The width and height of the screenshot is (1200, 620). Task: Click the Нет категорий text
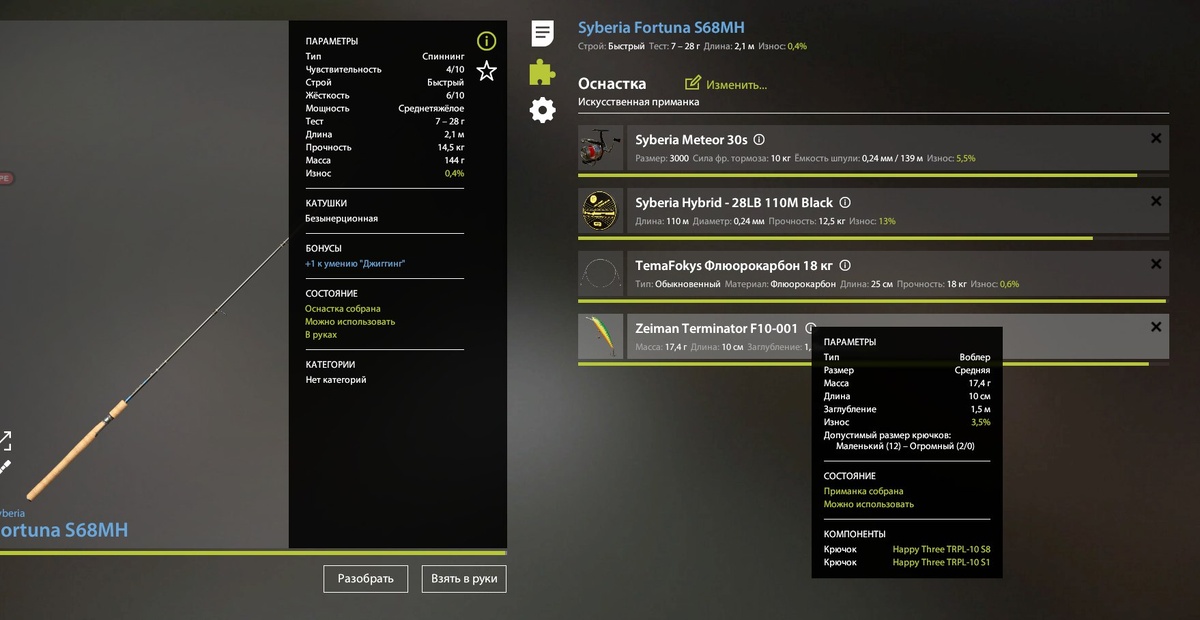[336, 380]
